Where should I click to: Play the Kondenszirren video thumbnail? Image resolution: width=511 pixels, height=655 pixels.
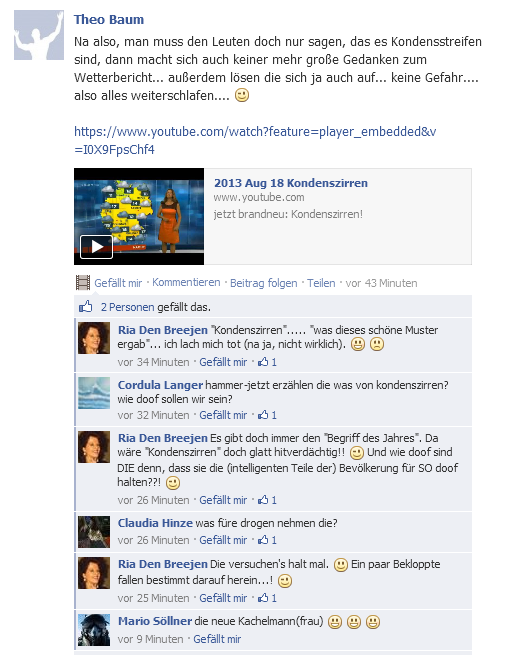[139, 216]
